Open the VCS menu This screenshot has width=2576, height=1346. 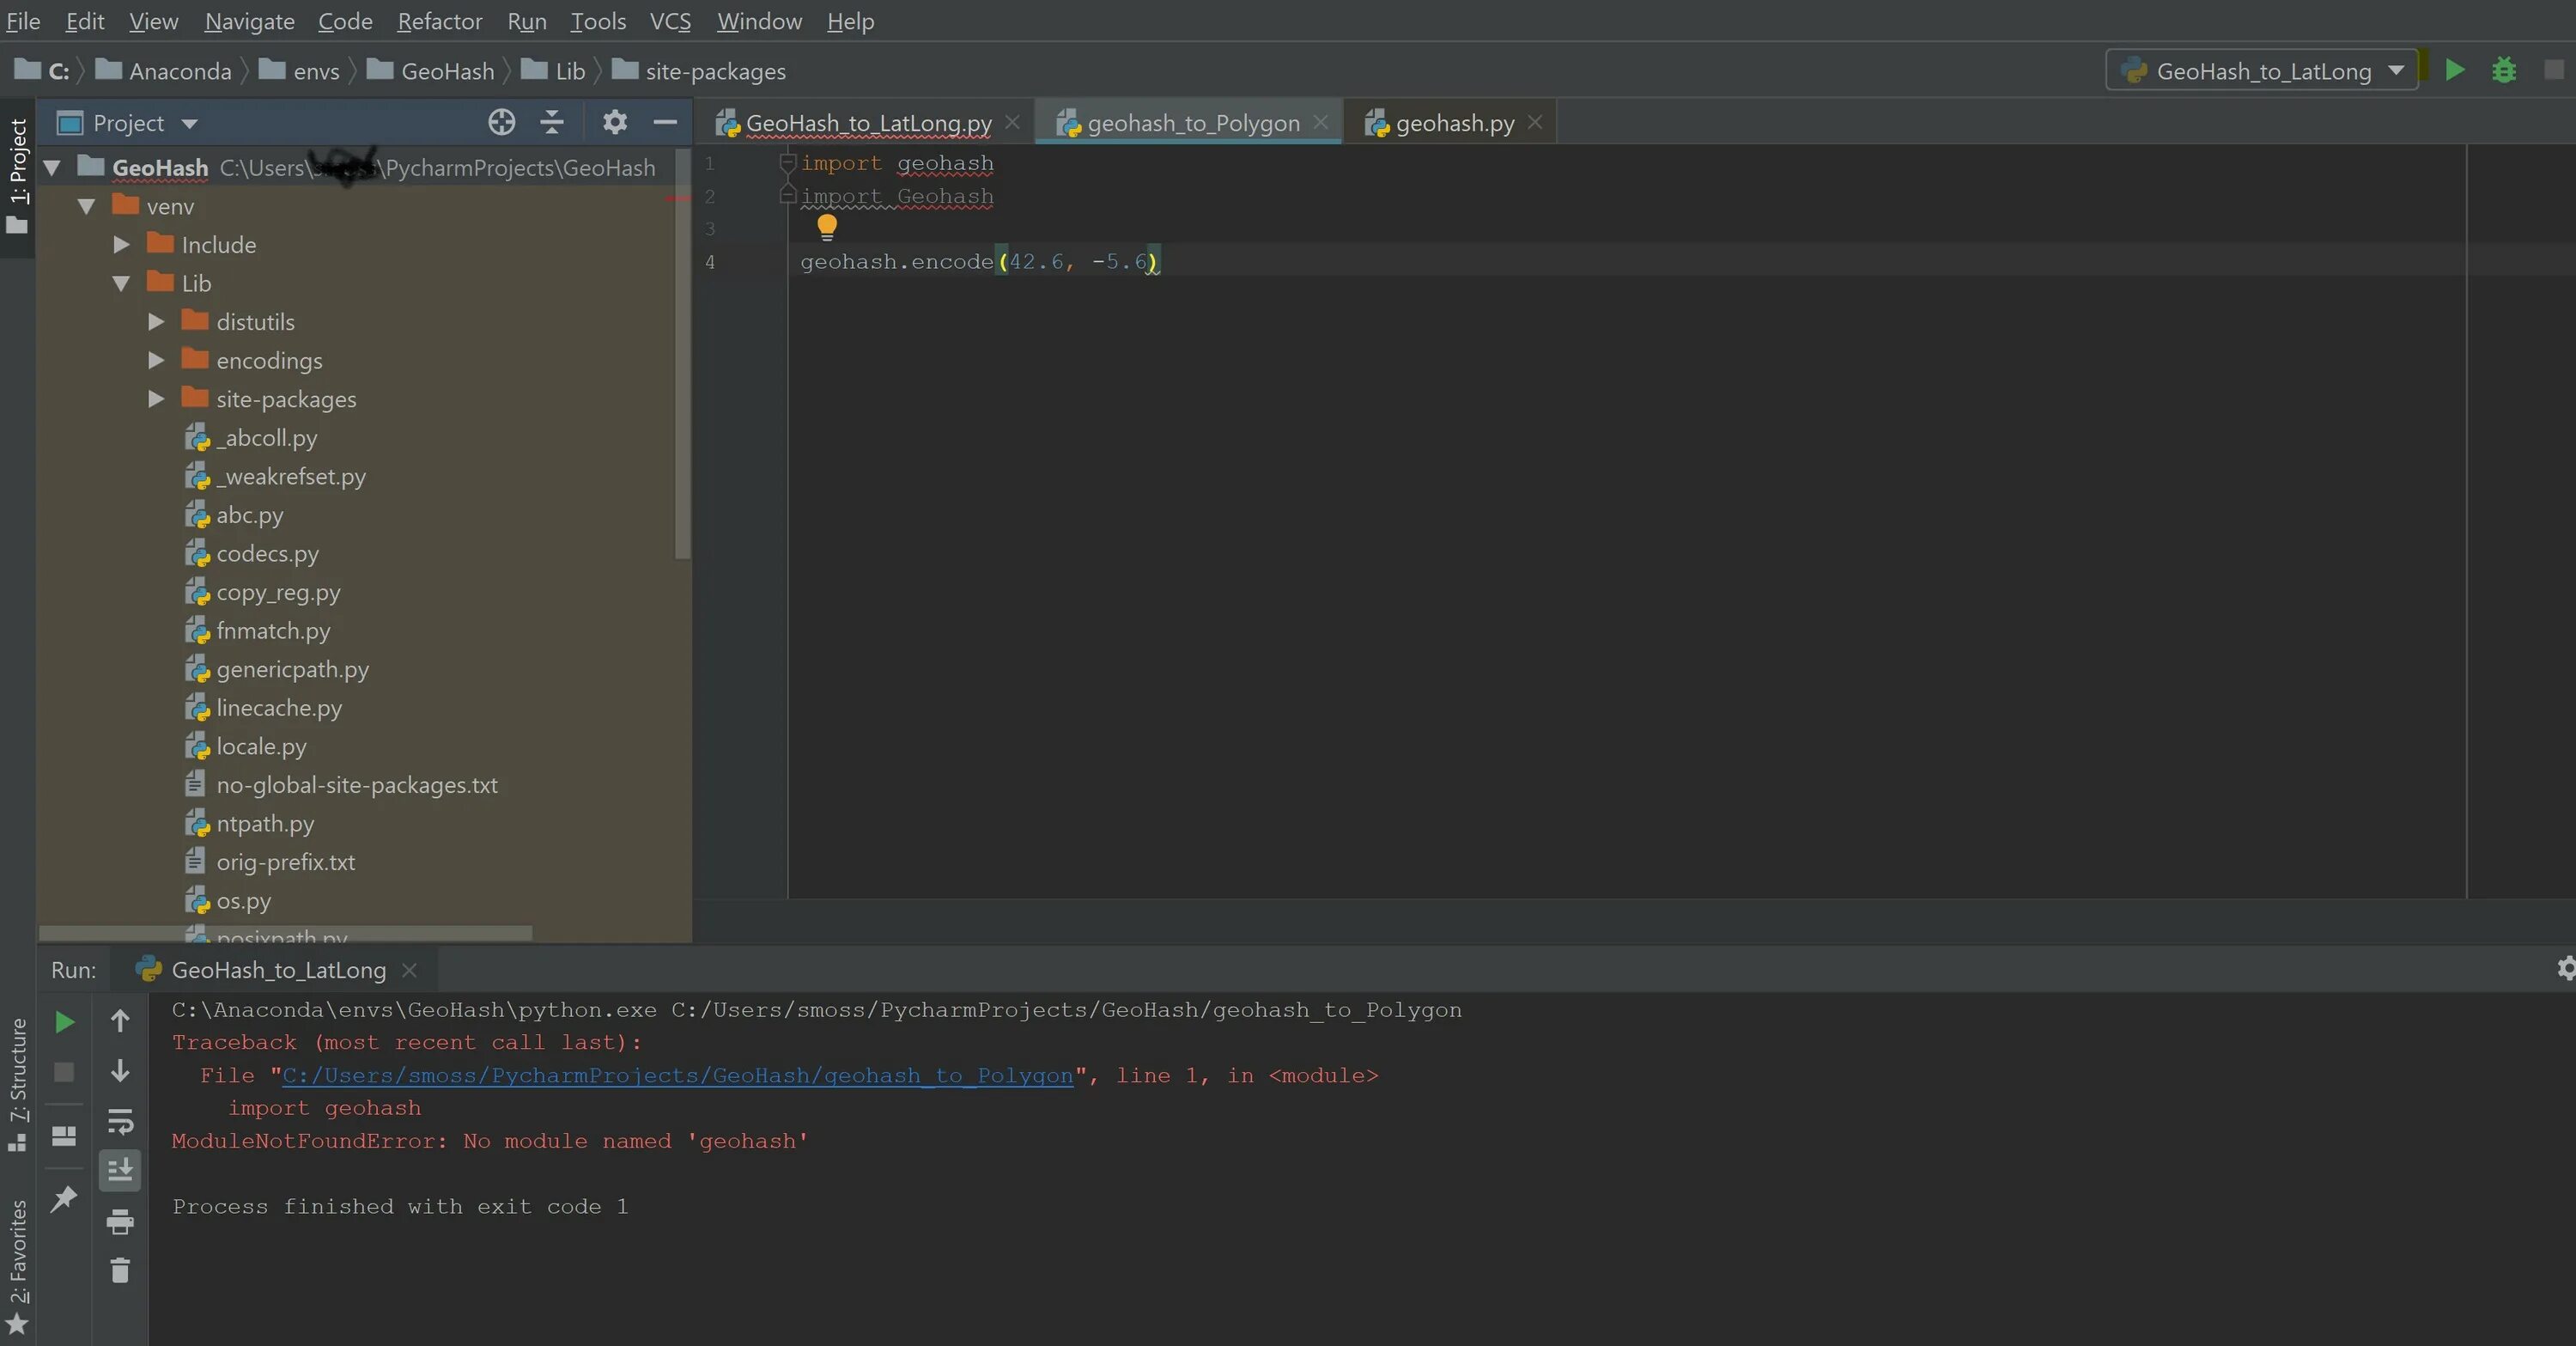670,21
